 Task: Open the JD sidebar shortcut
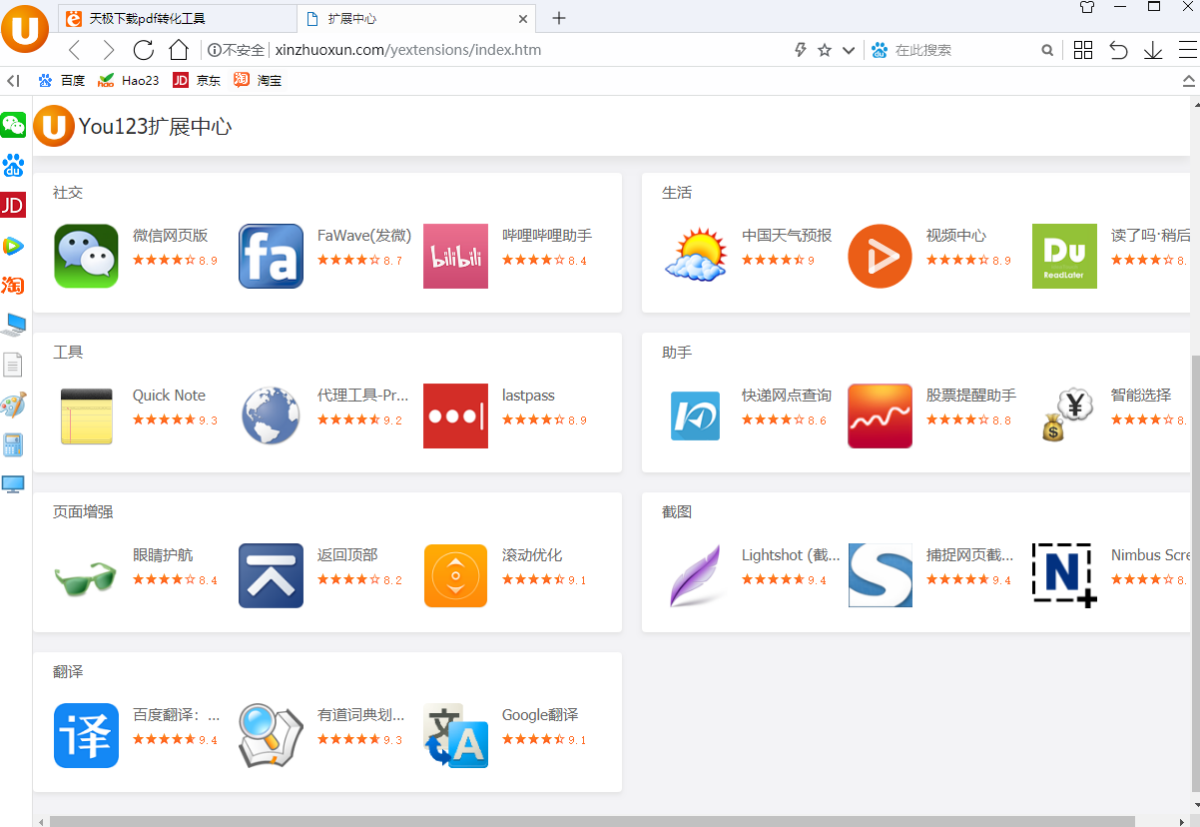13,205
